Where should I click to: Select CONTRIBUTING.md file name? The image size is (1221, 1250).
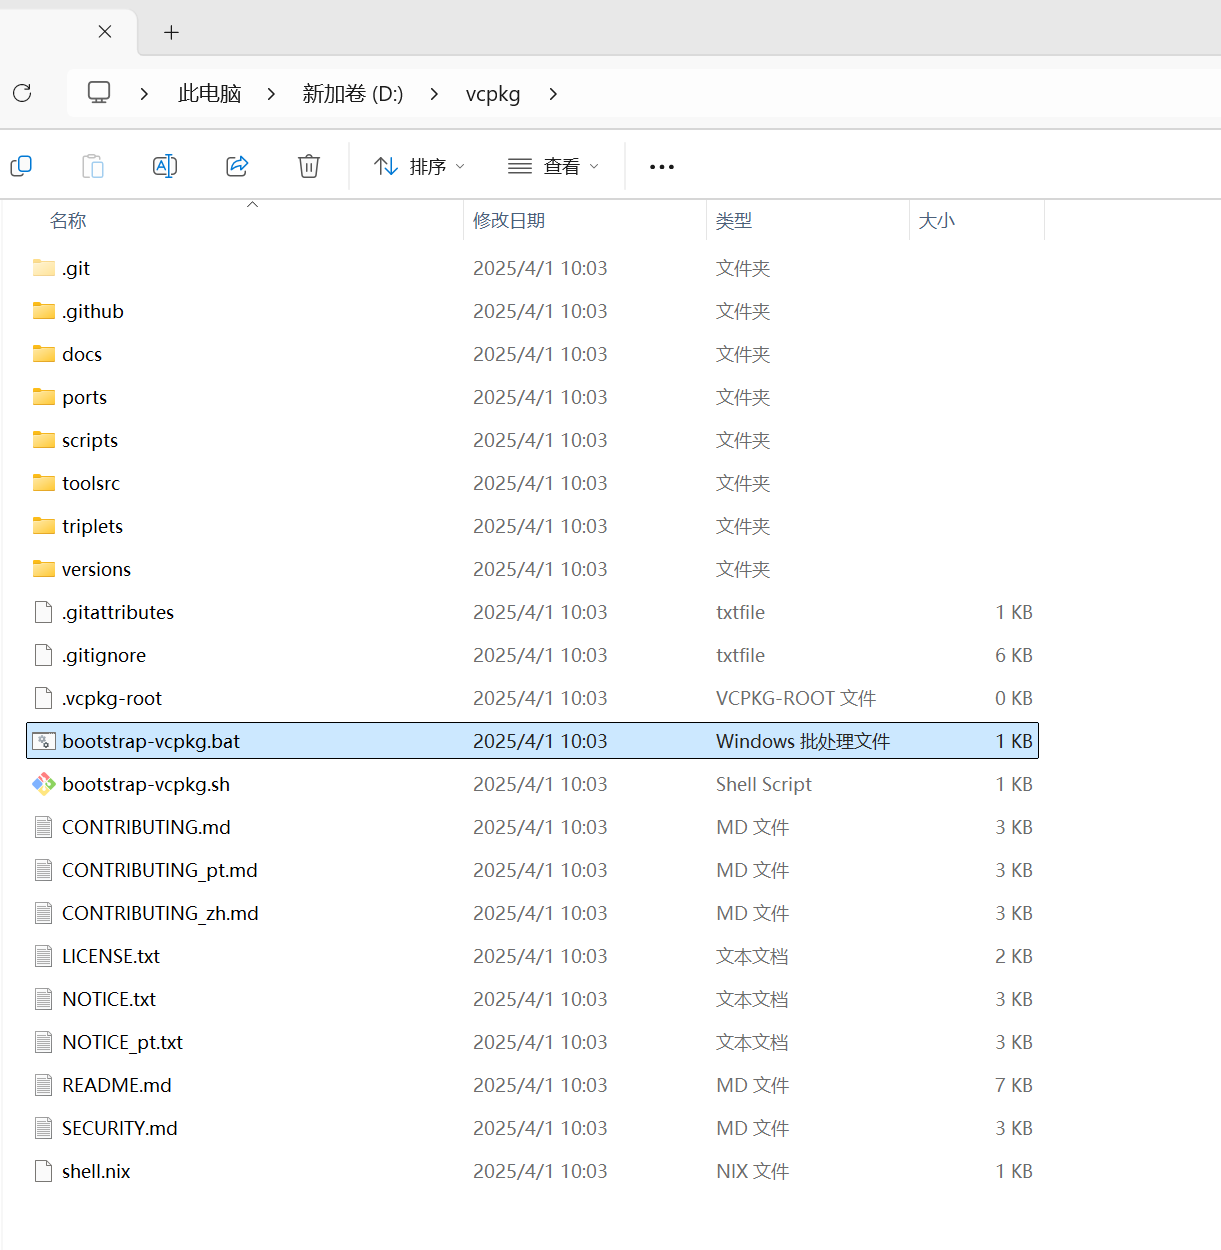[146, 827]
